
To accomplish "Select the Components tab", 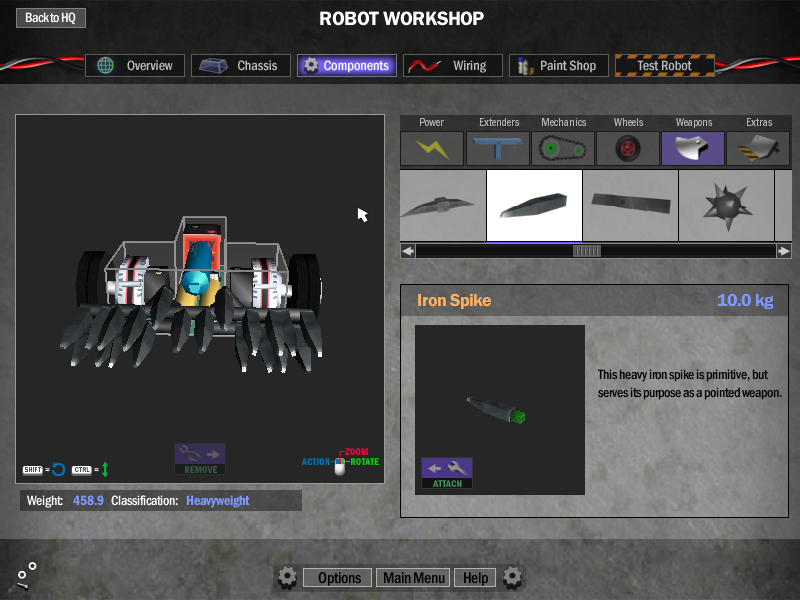I will tap(347, 65).
